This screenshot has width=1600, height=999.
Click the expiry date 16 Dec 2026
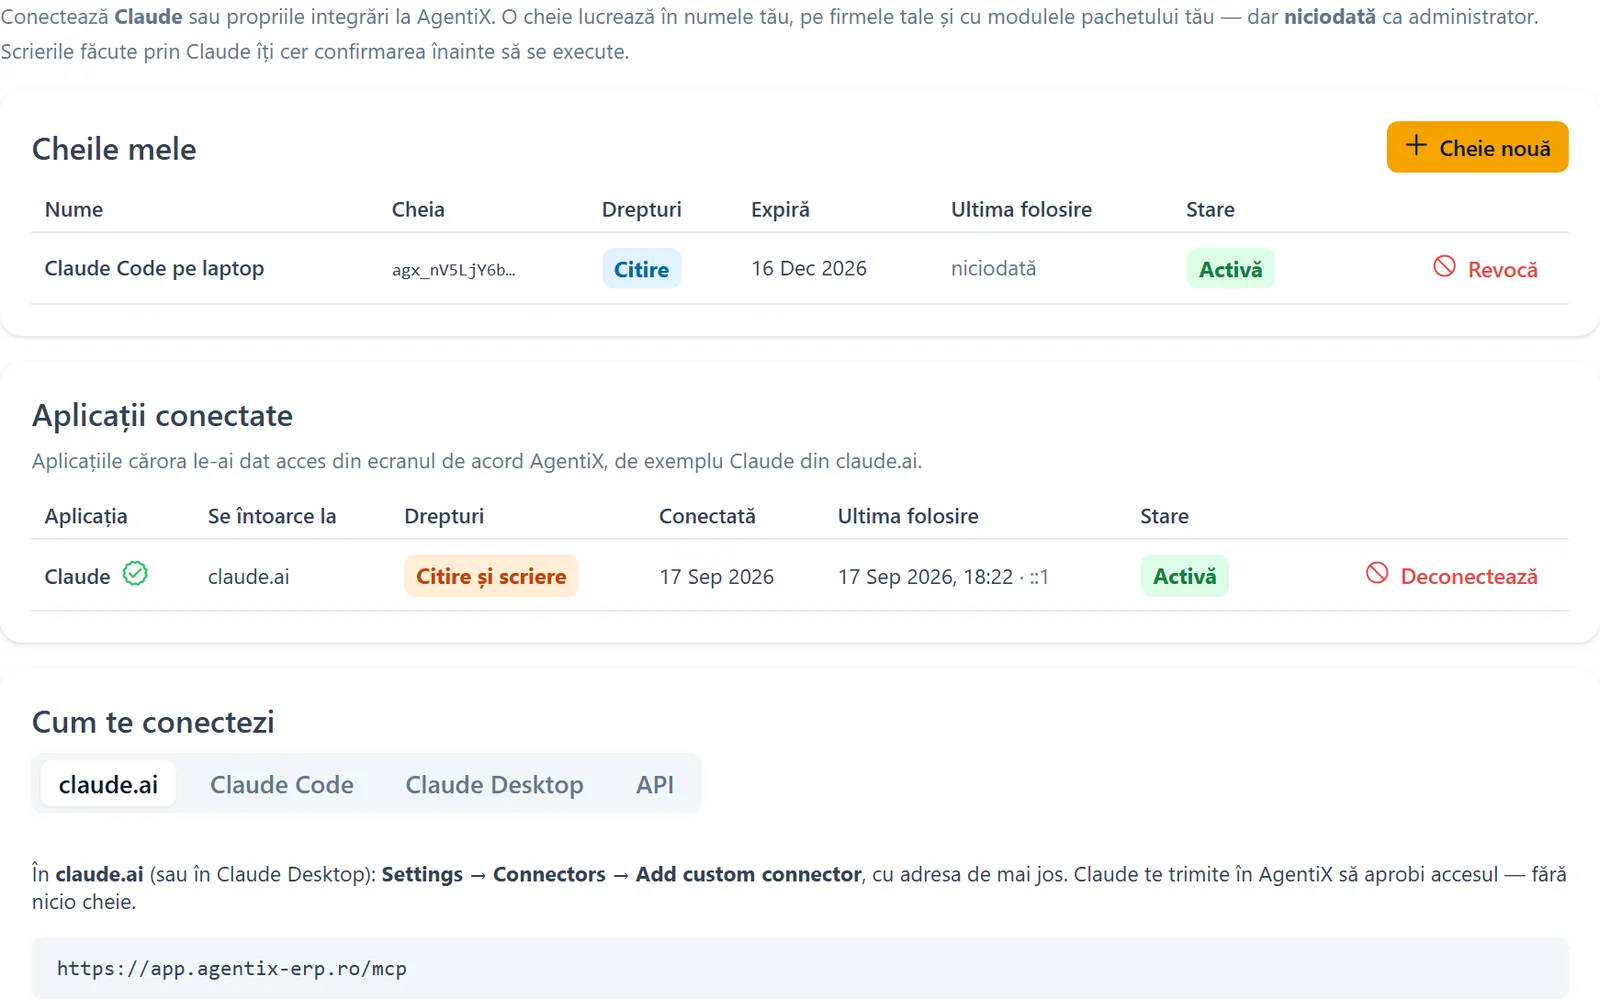pyautogui.click(x=809, y=268)
